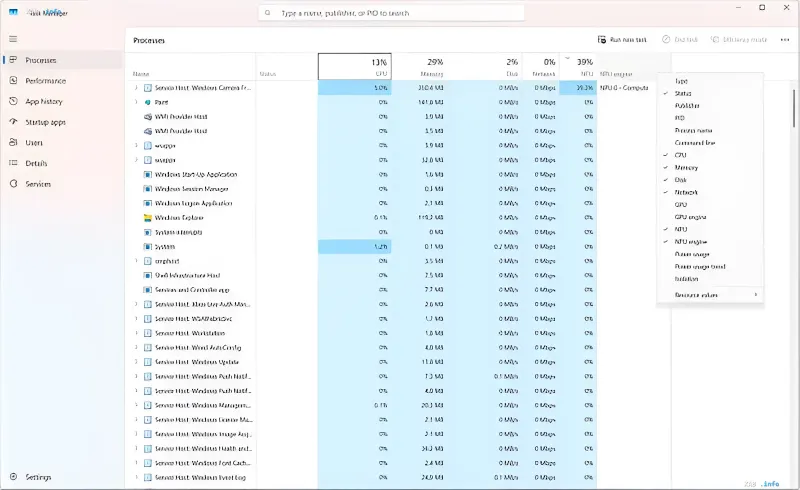Image resolution: width=800 pixels, height=490 pixels.
Task: Click the Paint process icon
Action: pyautogui.click(x=147, y=102)
